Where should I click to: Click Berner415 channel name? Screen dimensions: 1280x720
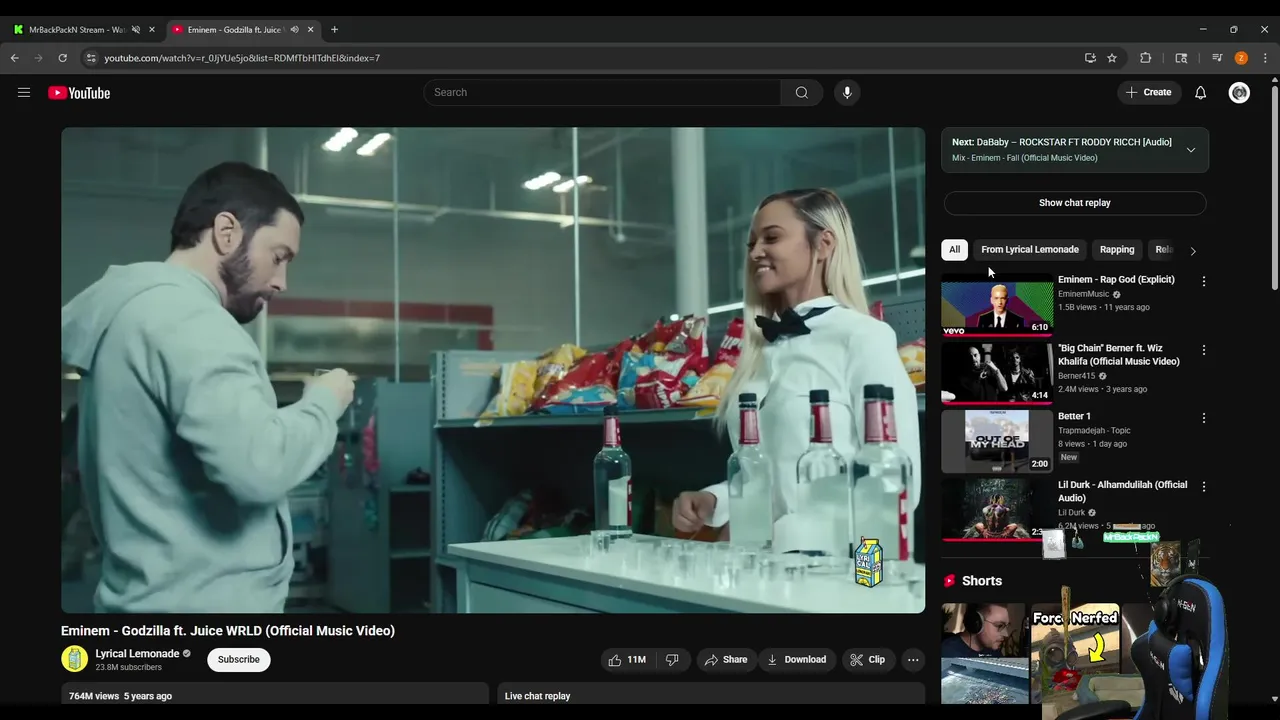(x=1077, y=376)
